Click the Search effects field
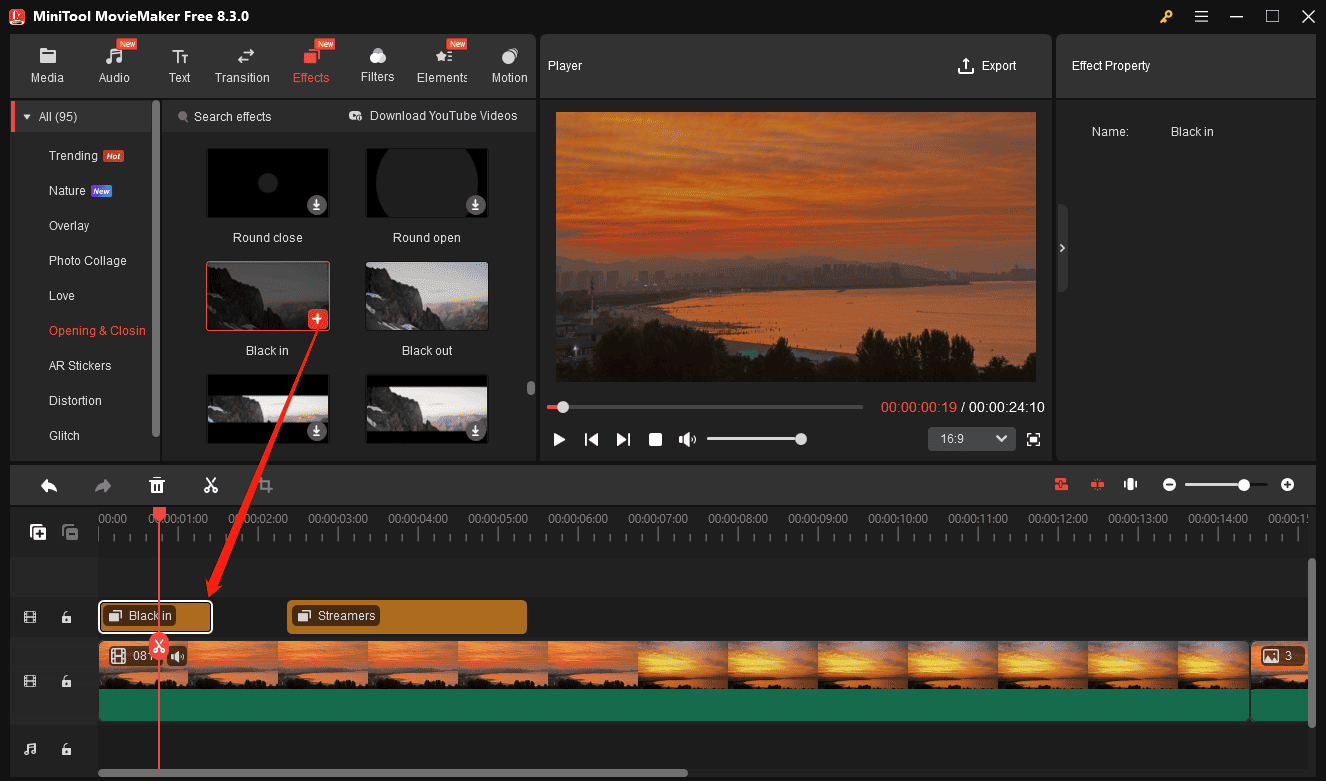The image size is (1326, 781). pyautogui.click(x=232, y=117)
